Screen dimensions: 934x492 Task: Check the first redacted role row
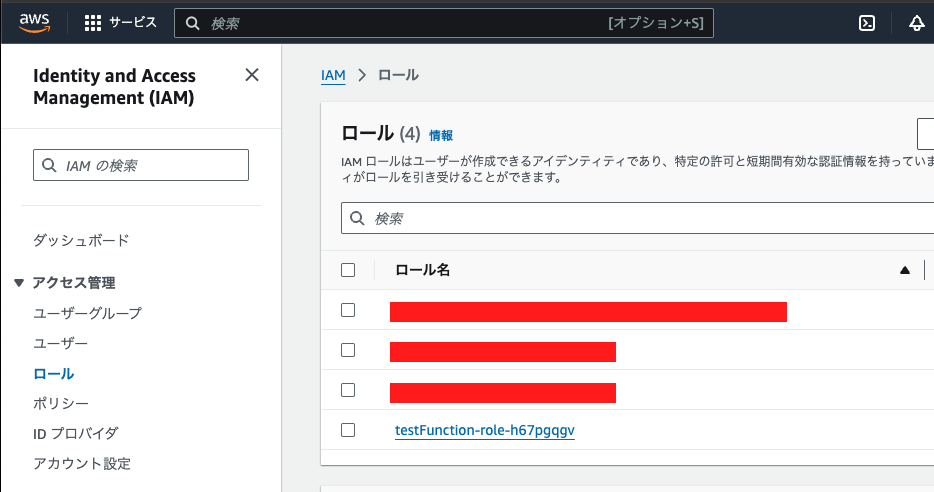tap(348, 310)
